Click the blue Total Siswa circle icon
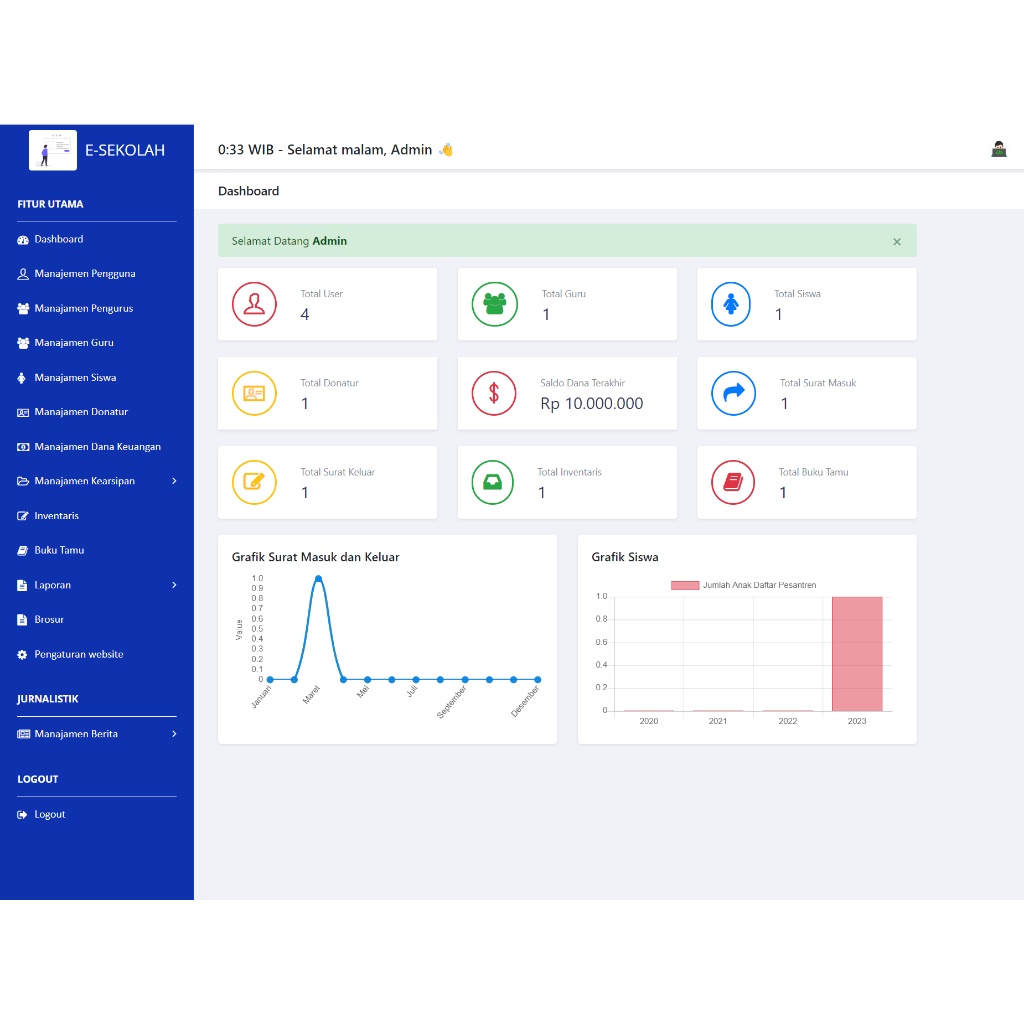 [731, 304]
